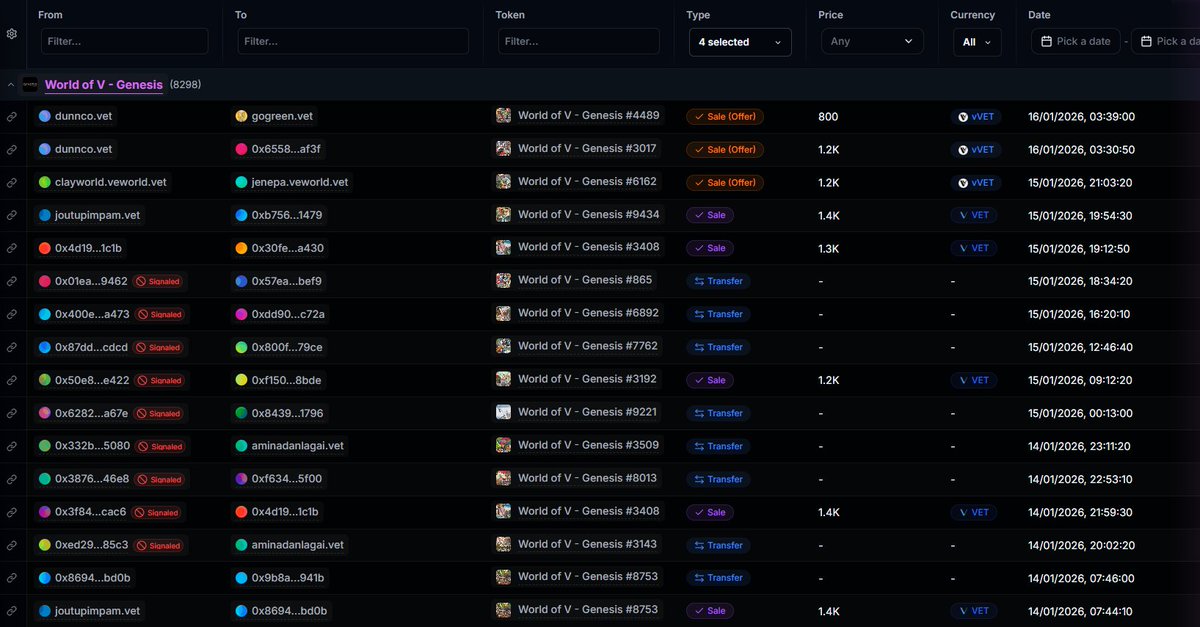Click link icon for Genesis #7762 row

[x=11, y=347]
